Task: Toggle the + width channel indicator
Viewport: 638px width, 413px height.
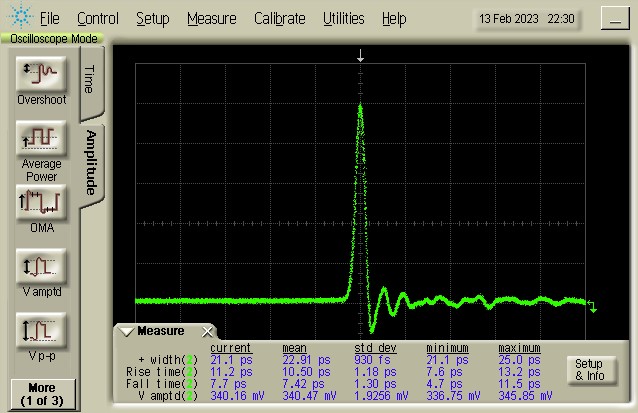Action: (191, 359)
